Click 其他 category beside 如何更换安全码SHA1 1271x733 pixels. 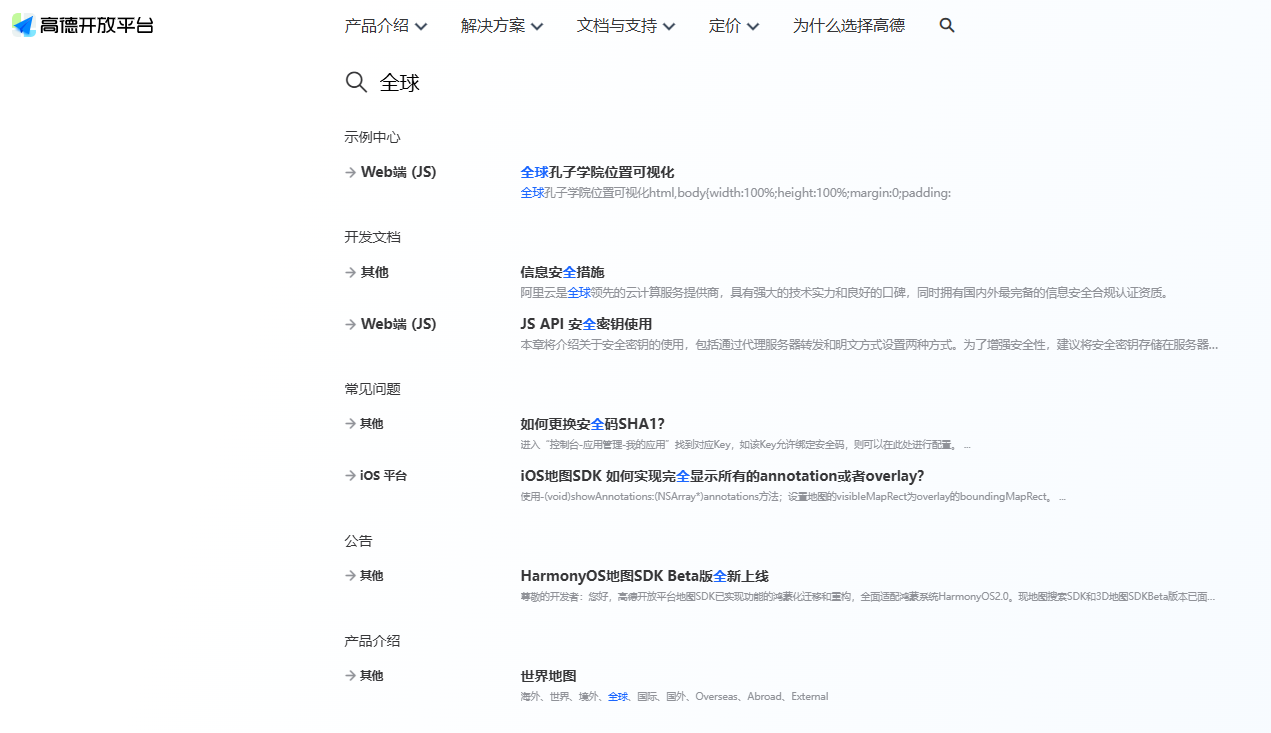click(364, 424)
